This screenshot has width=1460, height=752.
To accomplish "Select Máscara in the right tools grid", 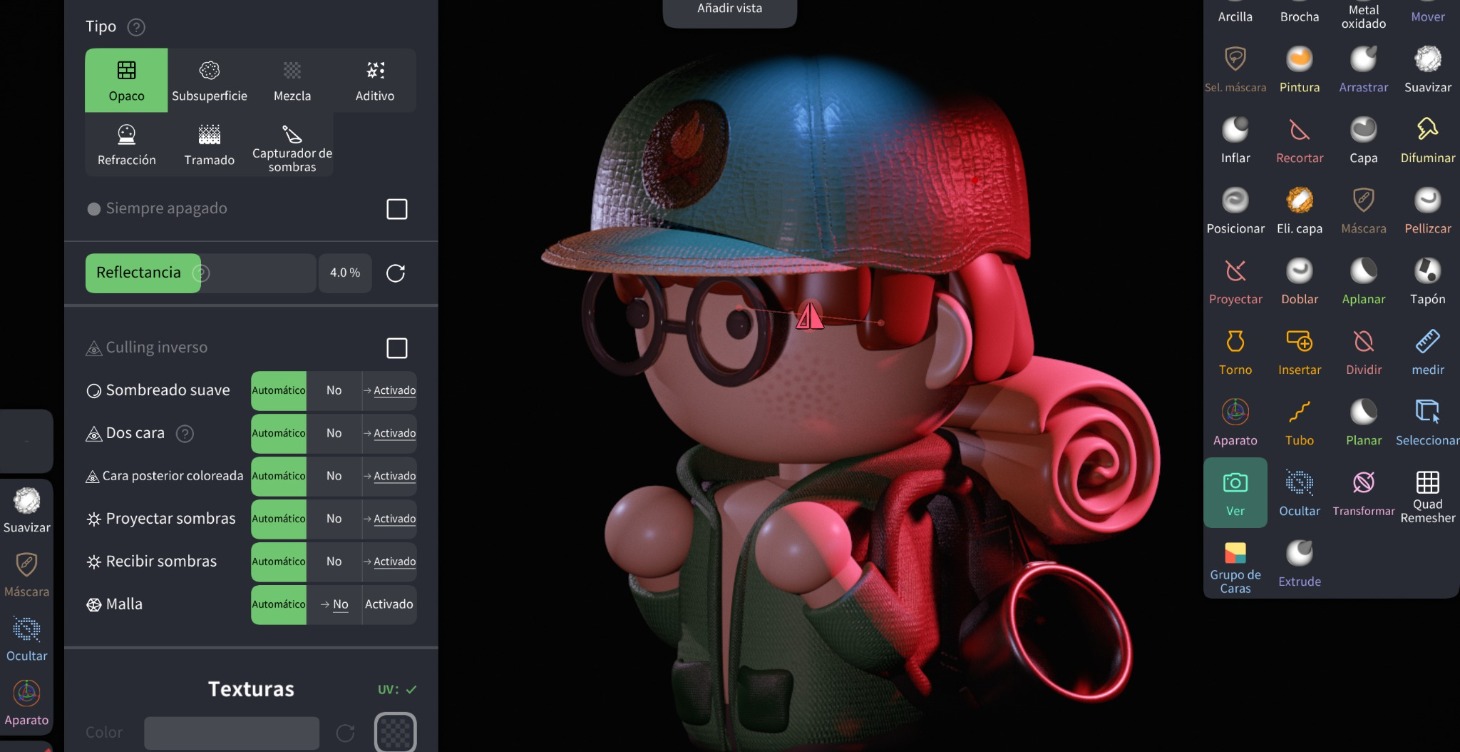I will 1363,211.
